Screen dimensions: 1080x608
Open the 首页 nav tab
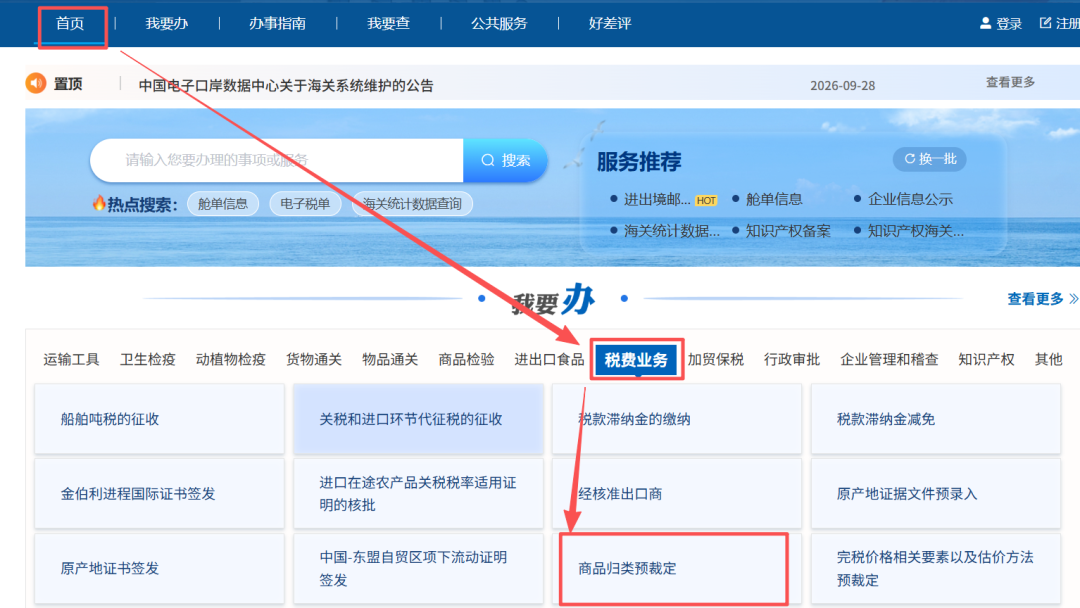tap(70, 23)
